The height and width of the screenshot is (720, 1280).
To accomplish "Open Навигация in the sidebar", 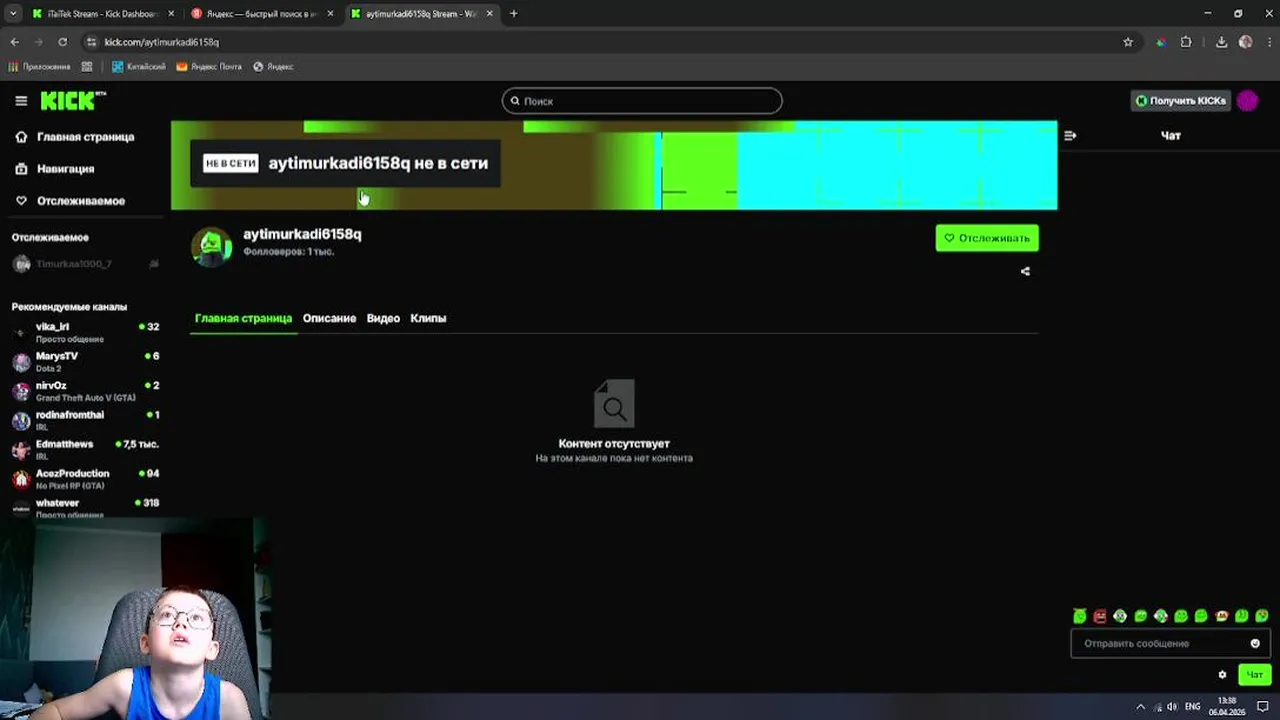I will (55, 169).
